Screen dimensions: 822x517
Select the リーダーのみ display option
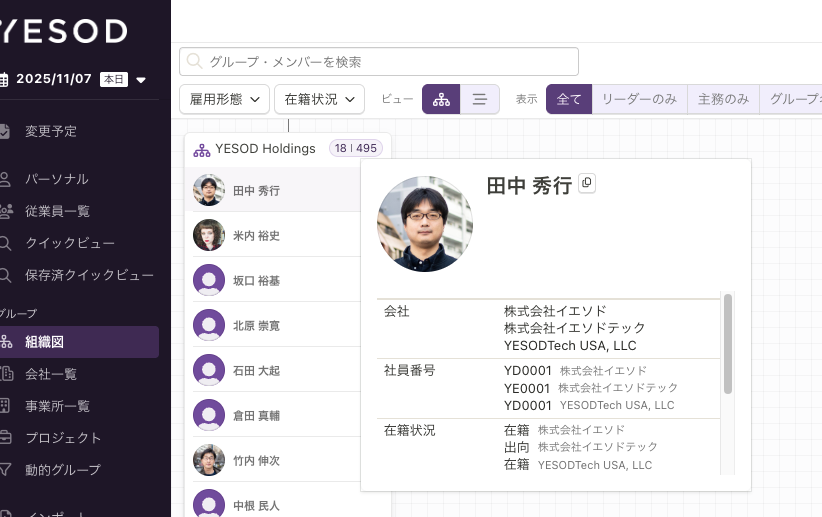(x=640, y=99)
